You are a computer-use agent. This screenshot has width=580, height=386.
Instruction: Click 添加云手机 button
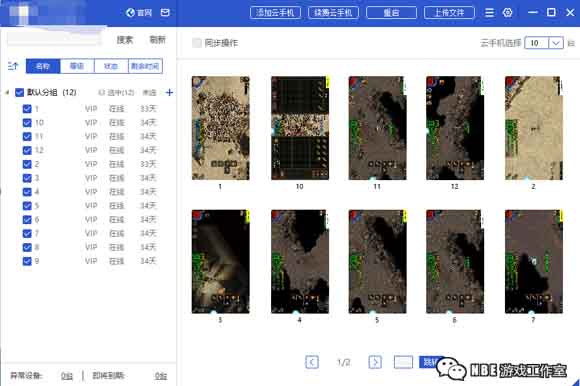click(275, 13)
